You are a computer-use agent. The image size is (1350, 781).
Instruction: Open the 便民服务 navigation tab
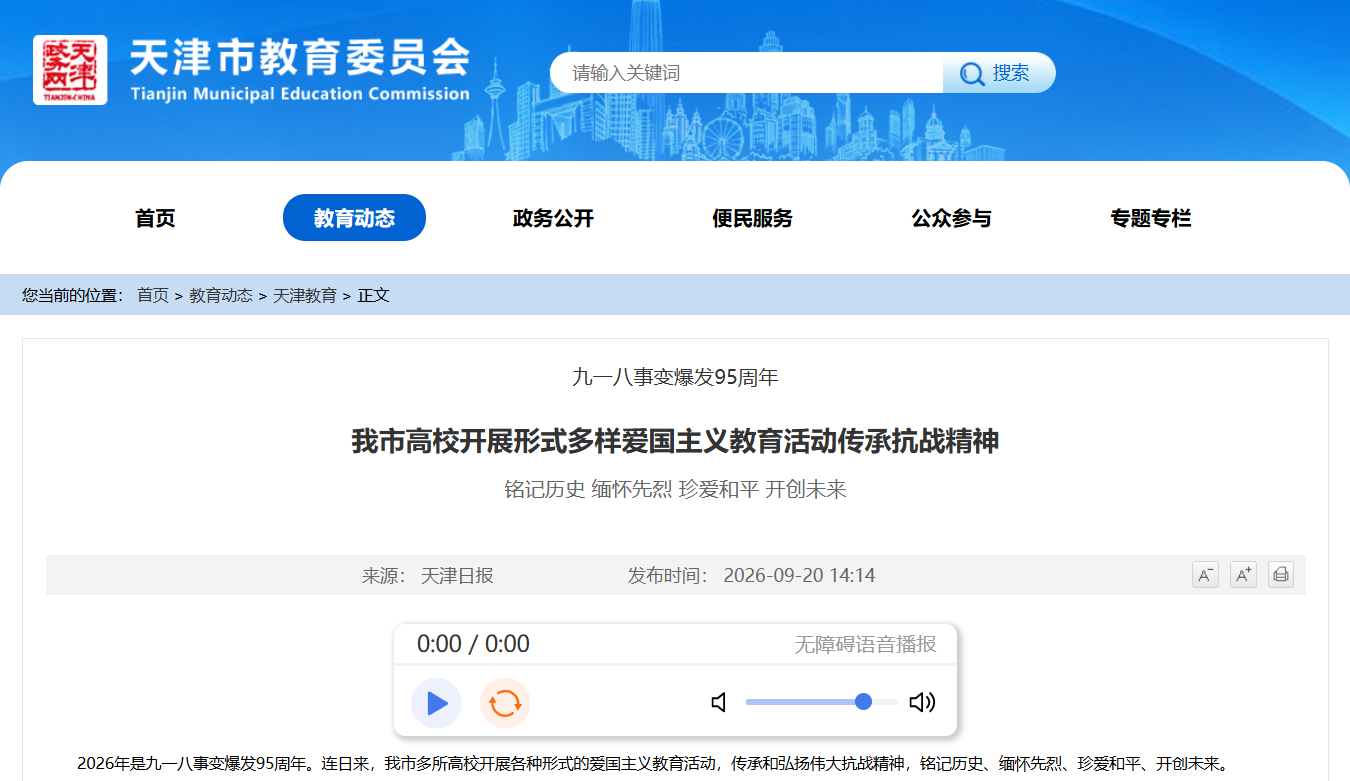(752, 218)
